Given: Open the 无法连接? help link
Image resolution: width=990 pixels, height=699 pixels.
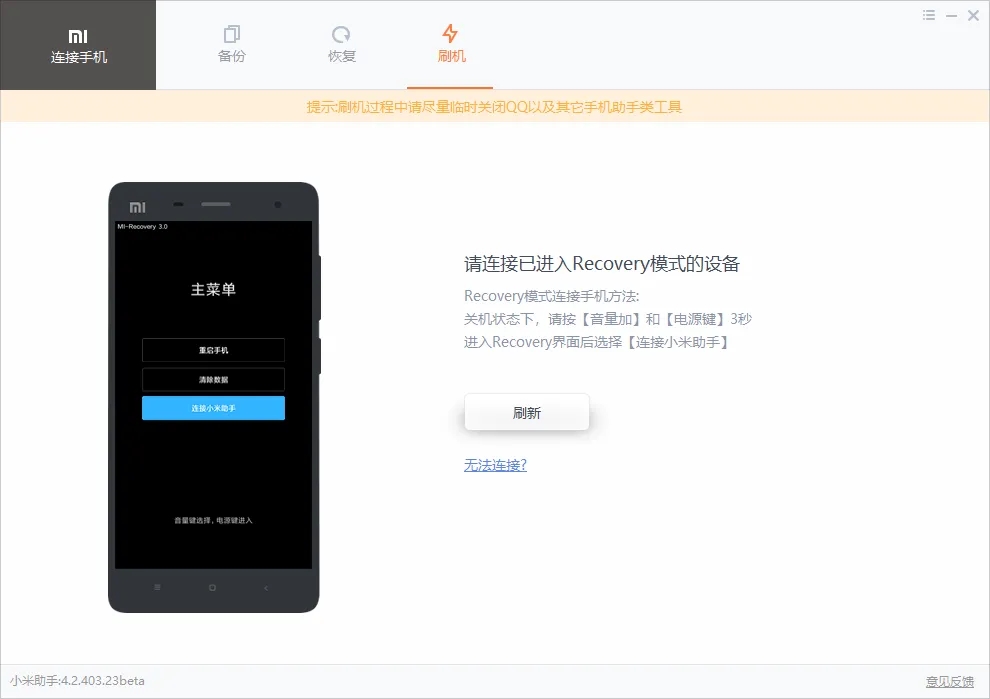Looking at the screenshot, I should pyautogui.click(x=494, y=465).
